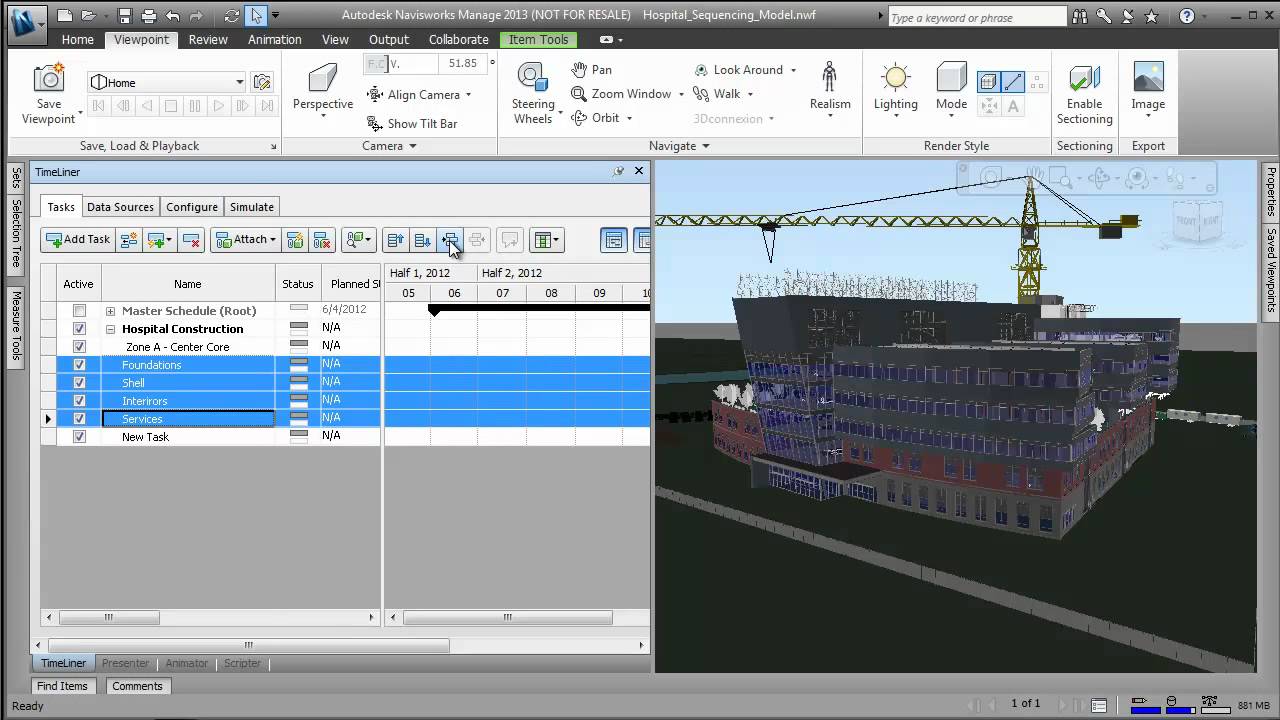Open the Comments panel button
Viewport: 1280px width, 720px height.
pyautogui.click(x=137, y=686)
